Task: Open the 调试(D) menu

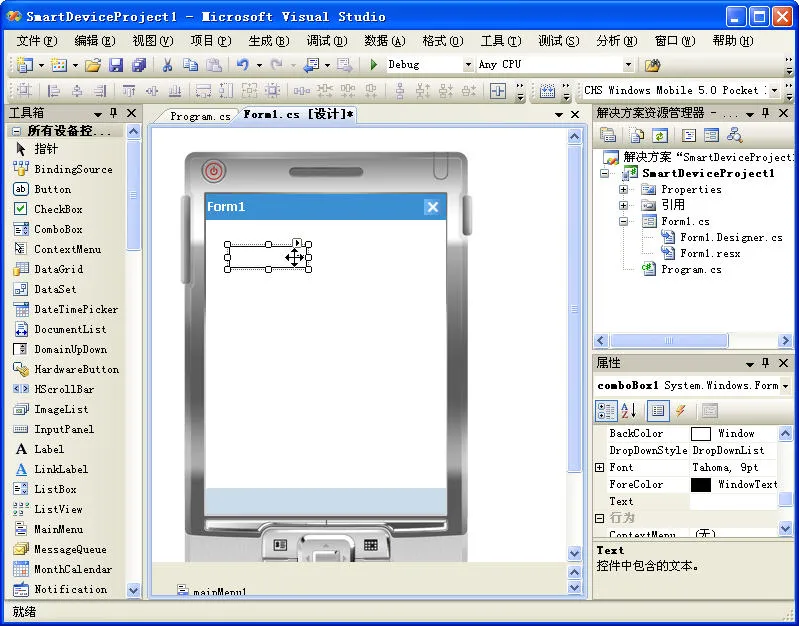Action: point(327,41)
